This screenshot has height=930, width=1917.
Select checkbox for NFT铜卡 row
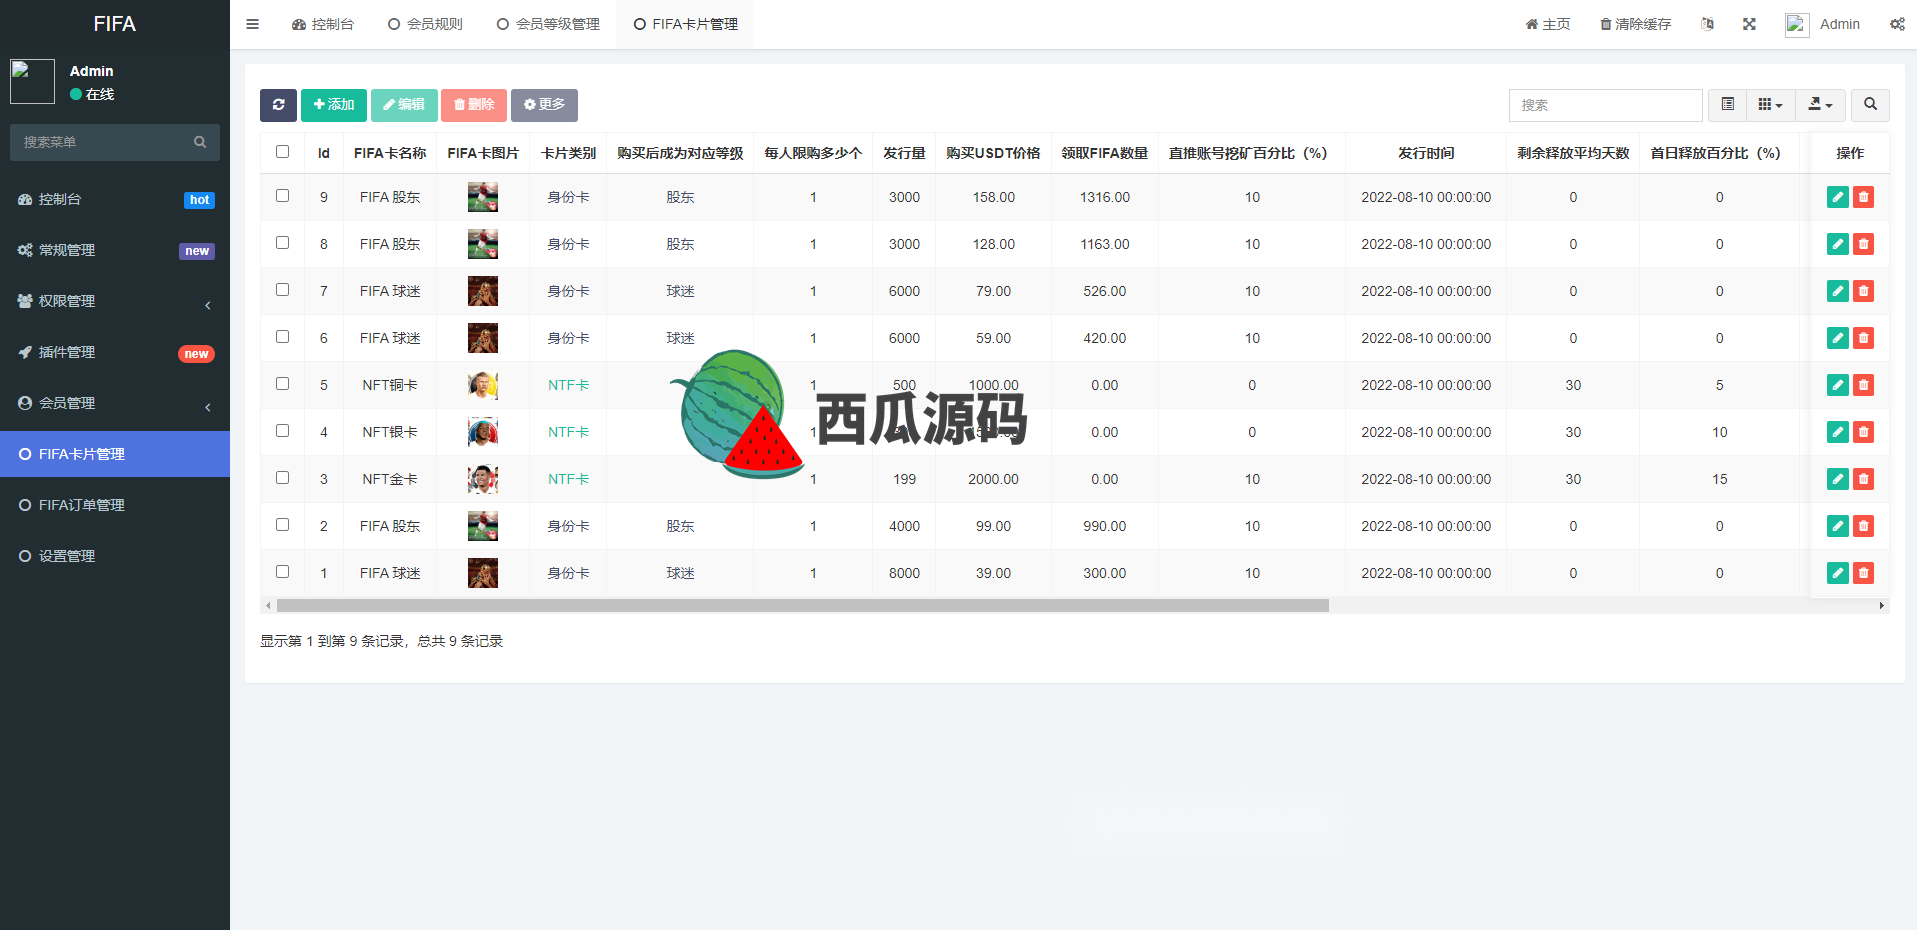(283, 384)
